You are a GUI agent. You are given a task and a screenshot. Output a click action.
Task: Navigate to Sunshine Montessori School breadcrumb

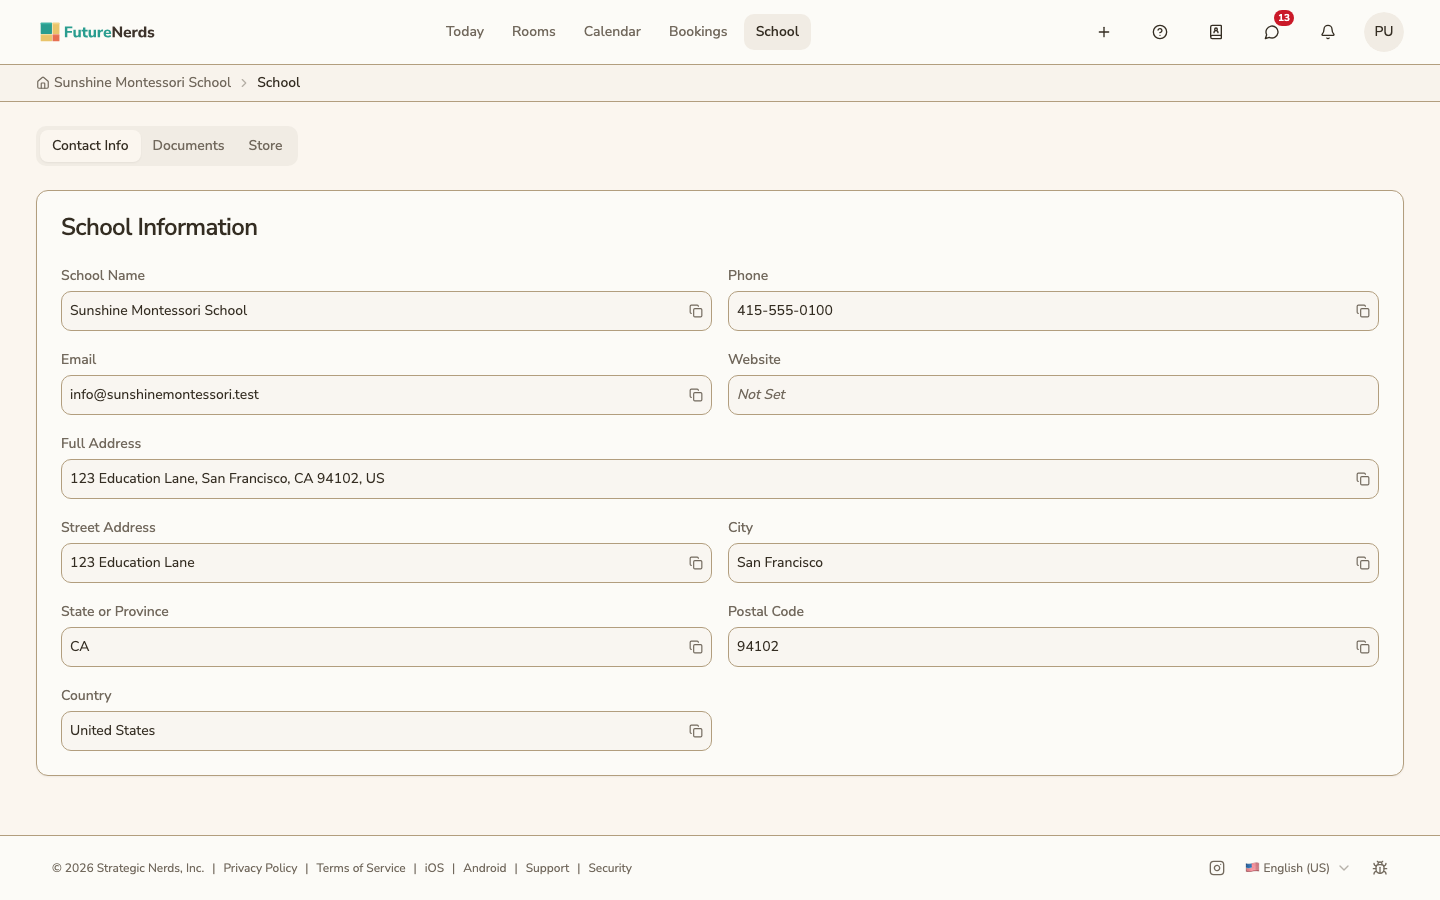pos(142,83)
